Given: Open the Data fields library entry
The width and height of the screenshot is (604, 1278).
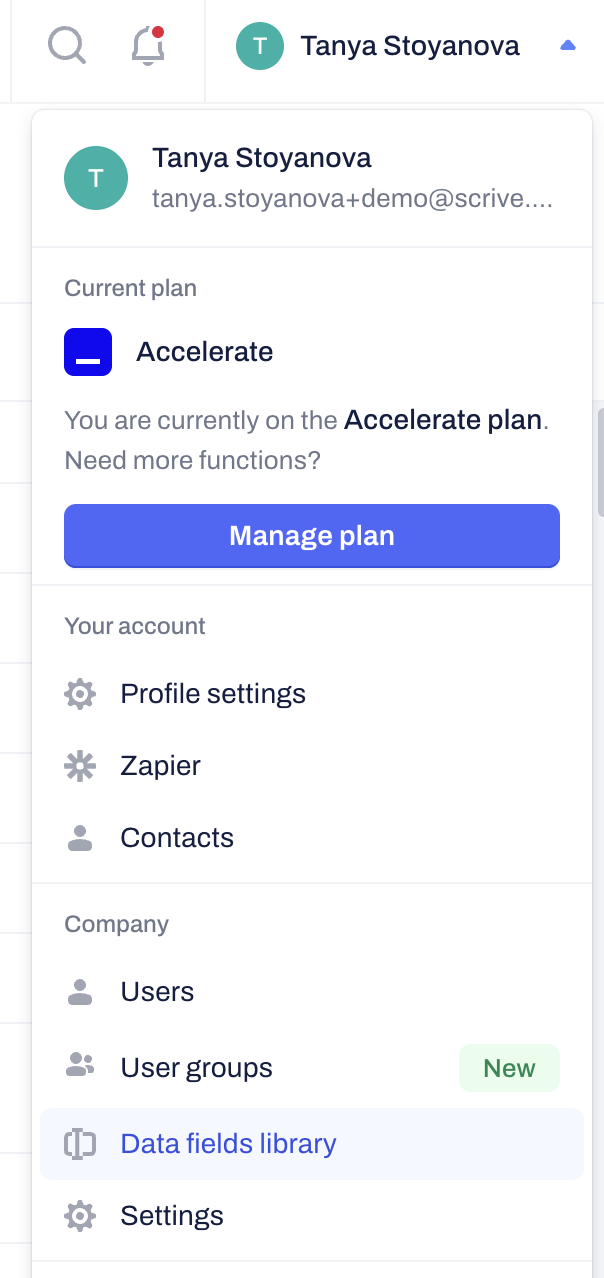Looking at the screenshot, I should [x=228, y=1144].
